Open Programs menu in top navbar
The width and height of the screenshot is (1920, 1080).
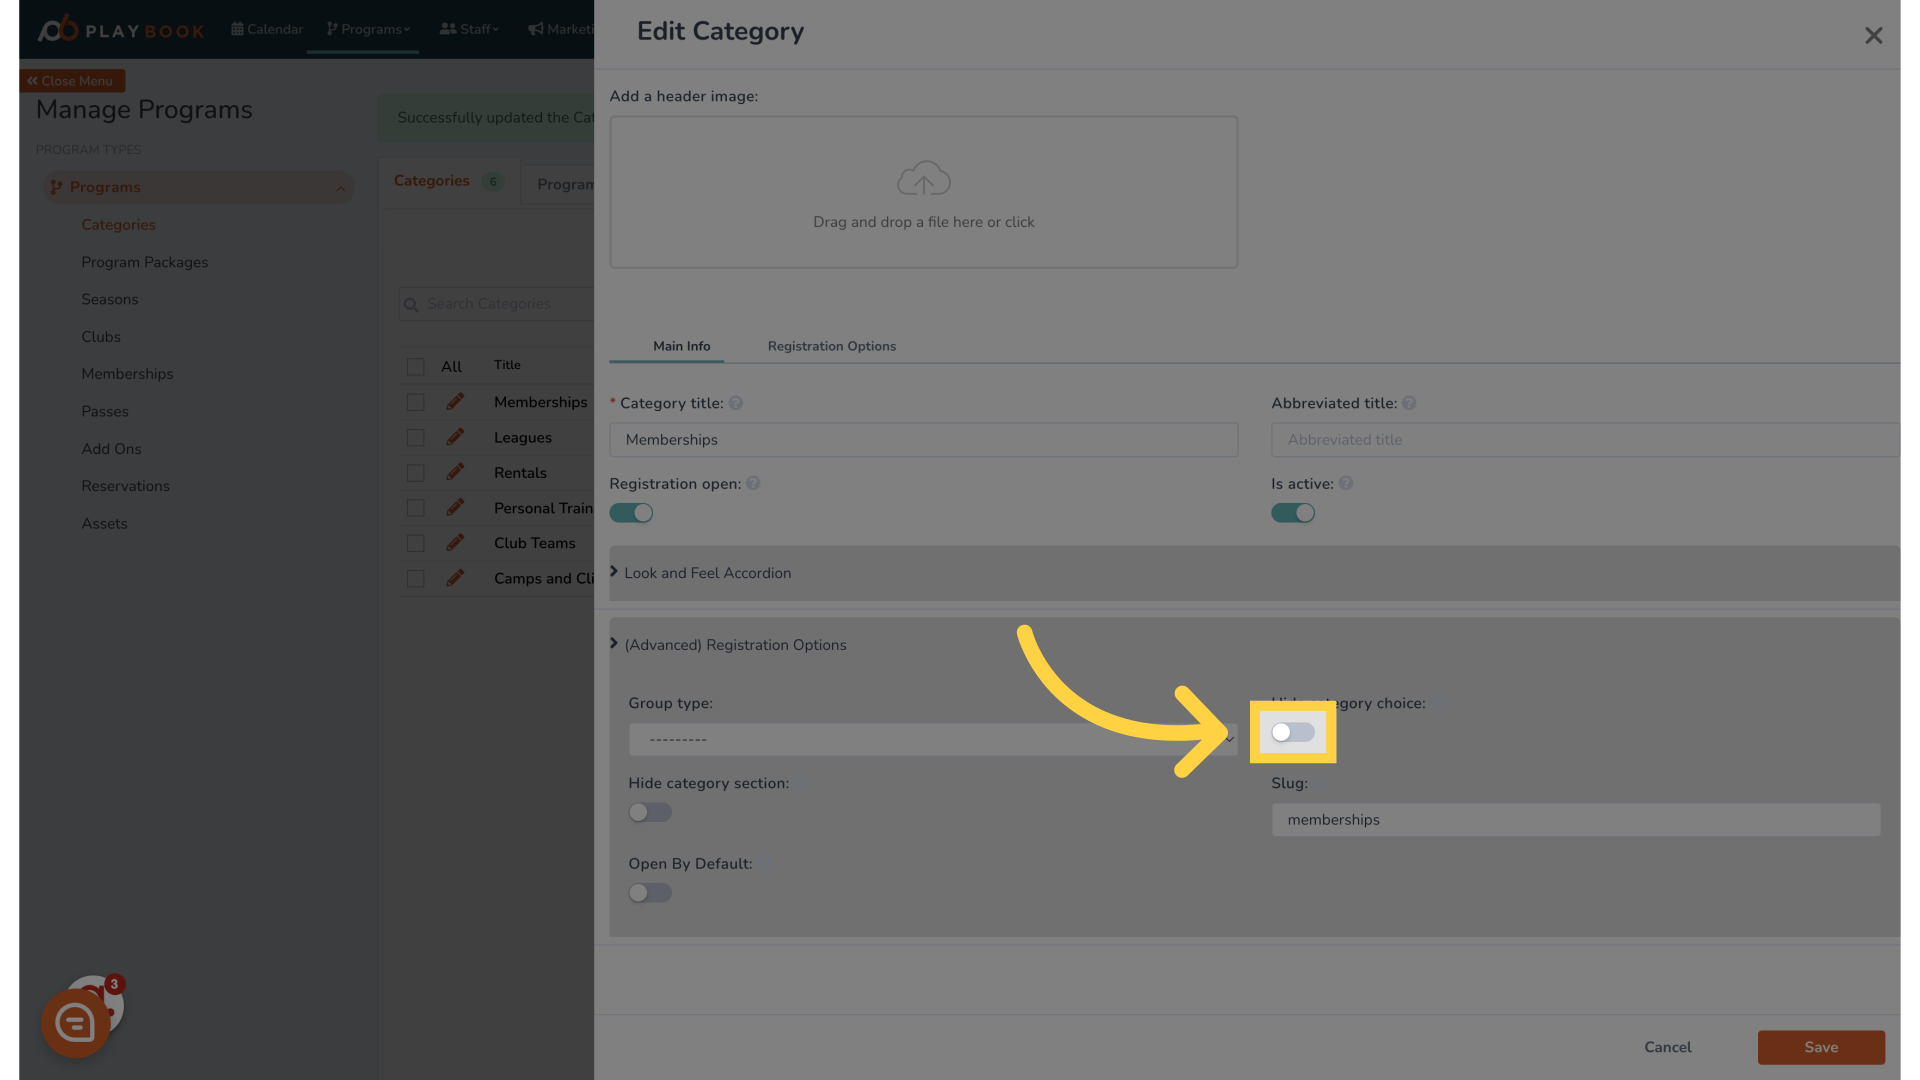coord(368,29)
